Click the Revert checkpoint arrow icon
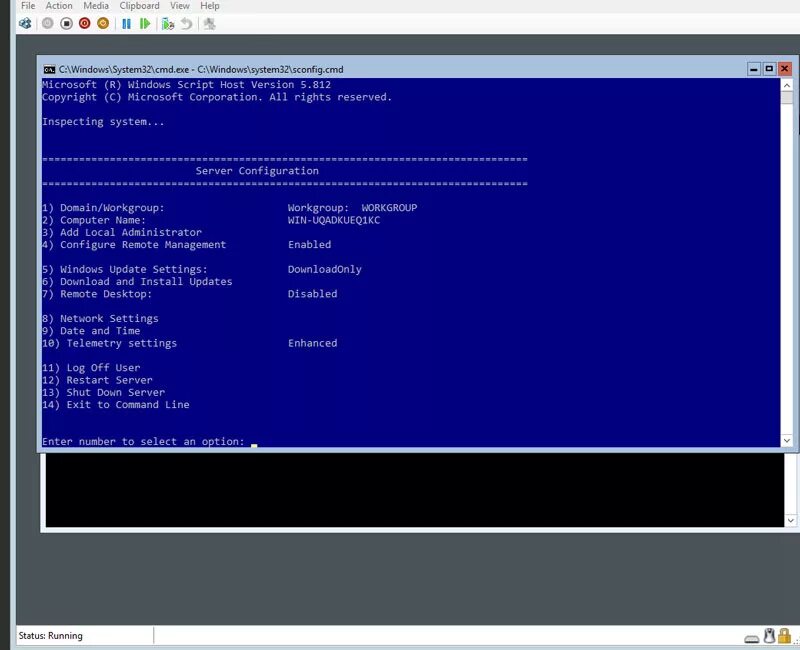The width and height of the screenshot is (800, 650). pyautogui.click(x=187, y=23)
